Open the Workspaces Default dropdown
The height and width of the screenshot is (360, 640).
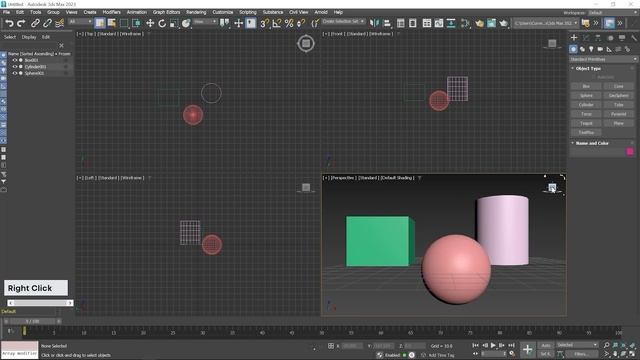point(612,13)
